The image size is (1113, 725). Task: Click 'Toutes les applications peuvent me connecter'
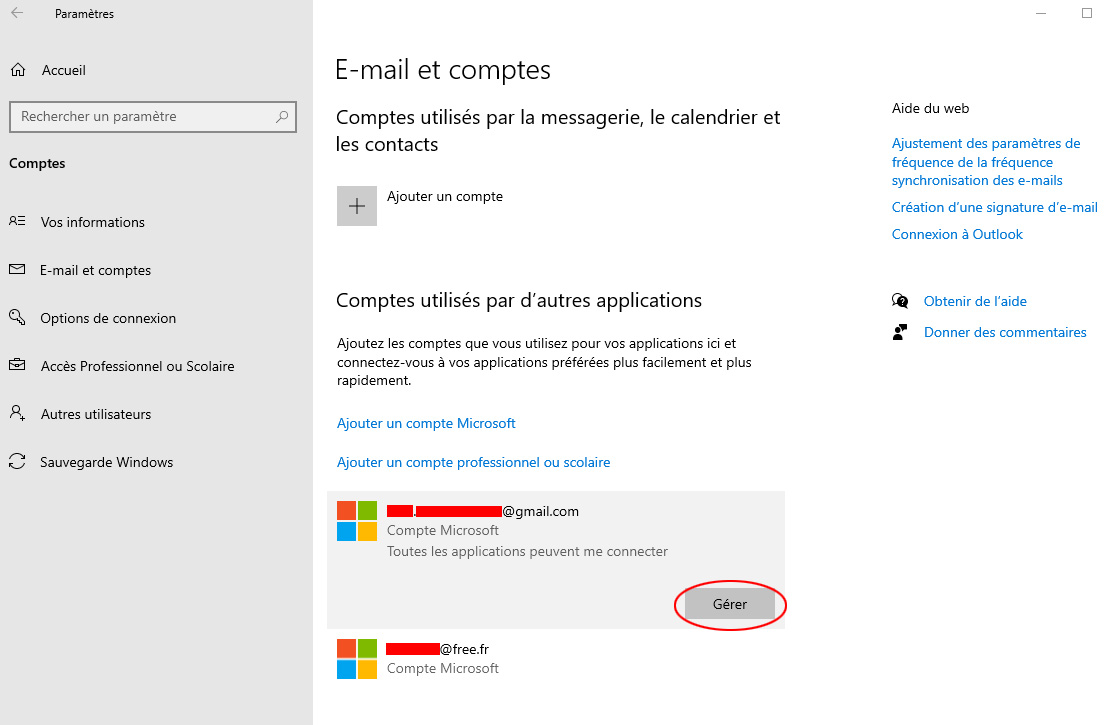pos(527,552)
